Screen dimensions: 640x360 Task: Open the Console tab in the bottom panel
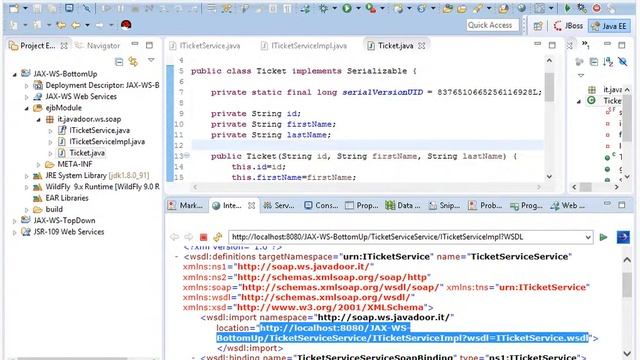[x=322, y=206]
